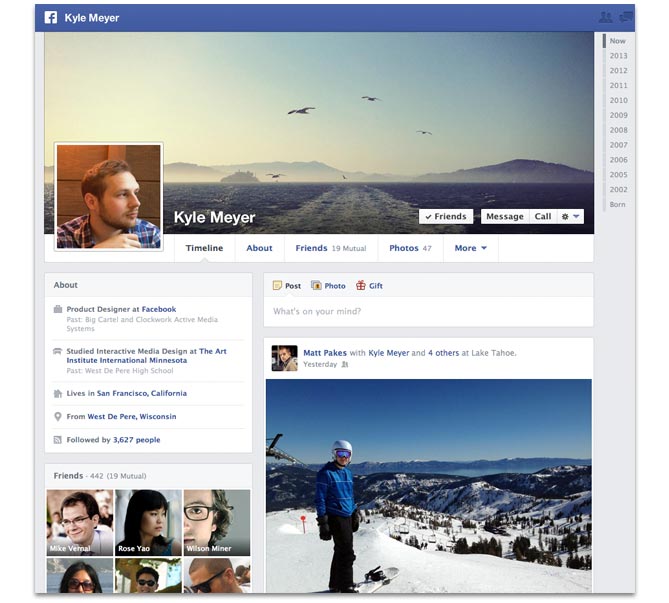Toggle the checked Friends button on cover
This screenshot has width=669, height=603.
445,216
